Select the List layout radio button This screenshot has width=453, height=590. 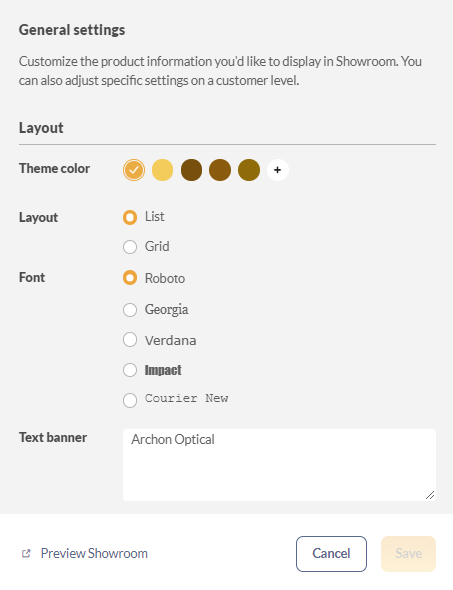pyautogui.click(x=130, y=217)
